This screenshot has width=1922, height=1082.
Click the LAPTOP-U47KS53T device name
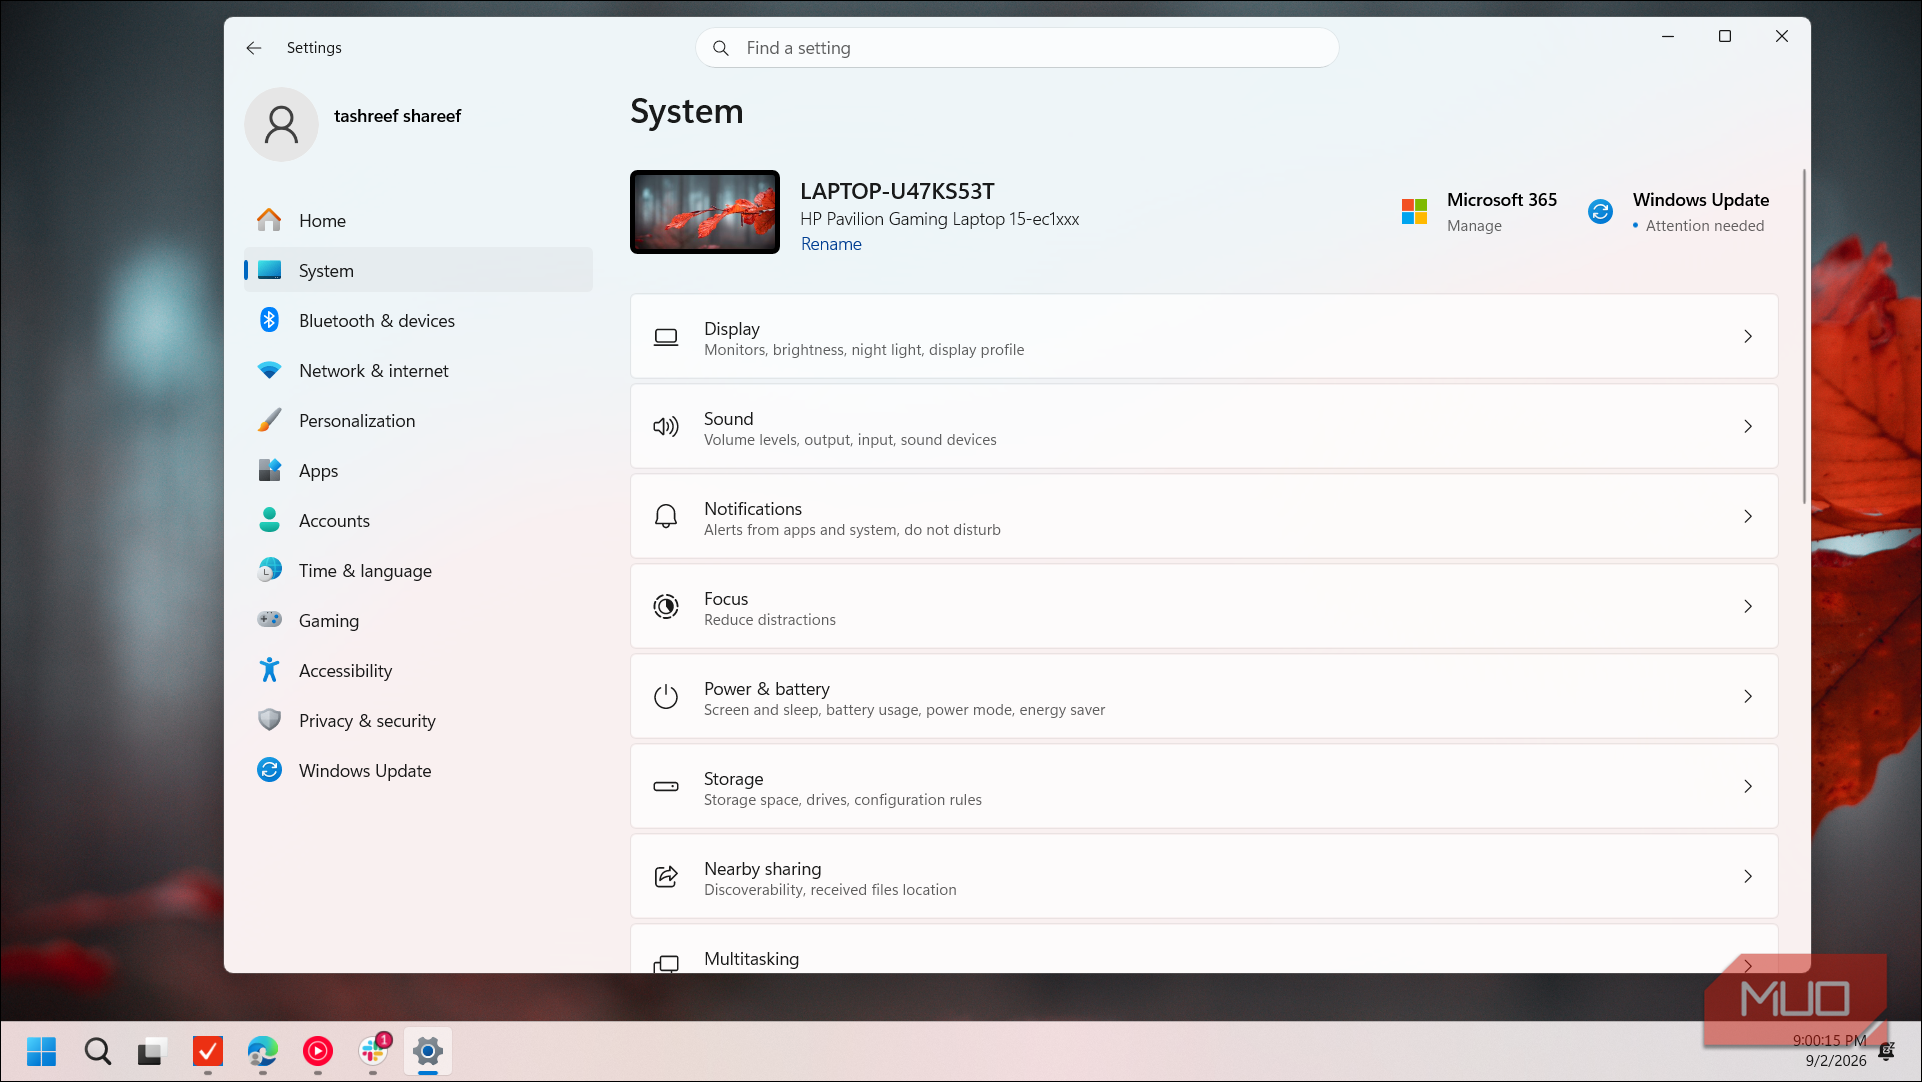point(897,191)
